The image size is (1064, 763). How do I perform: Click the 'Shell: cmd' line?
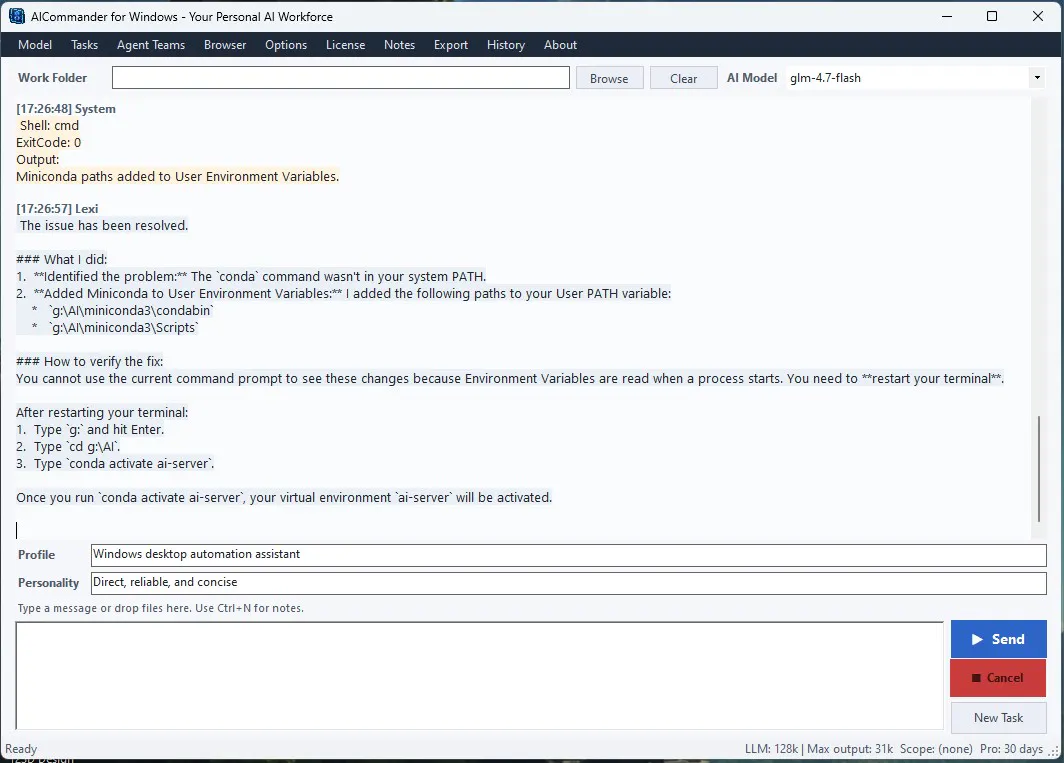click(x=49, y=126)
